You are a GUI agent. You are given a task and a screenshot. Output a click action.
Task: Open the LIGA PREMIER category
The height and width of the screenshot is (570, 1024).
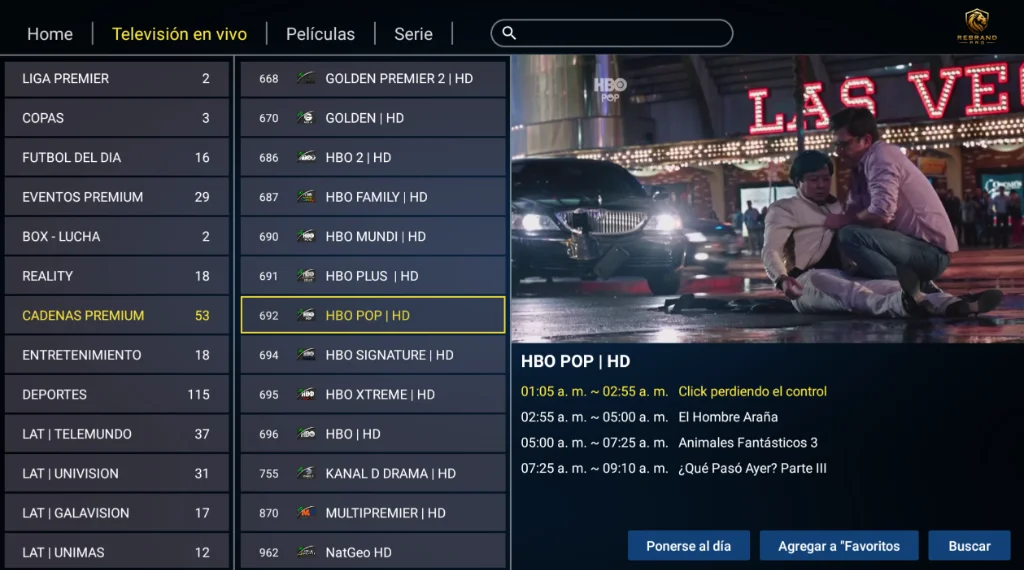click(x=117, y=78)
